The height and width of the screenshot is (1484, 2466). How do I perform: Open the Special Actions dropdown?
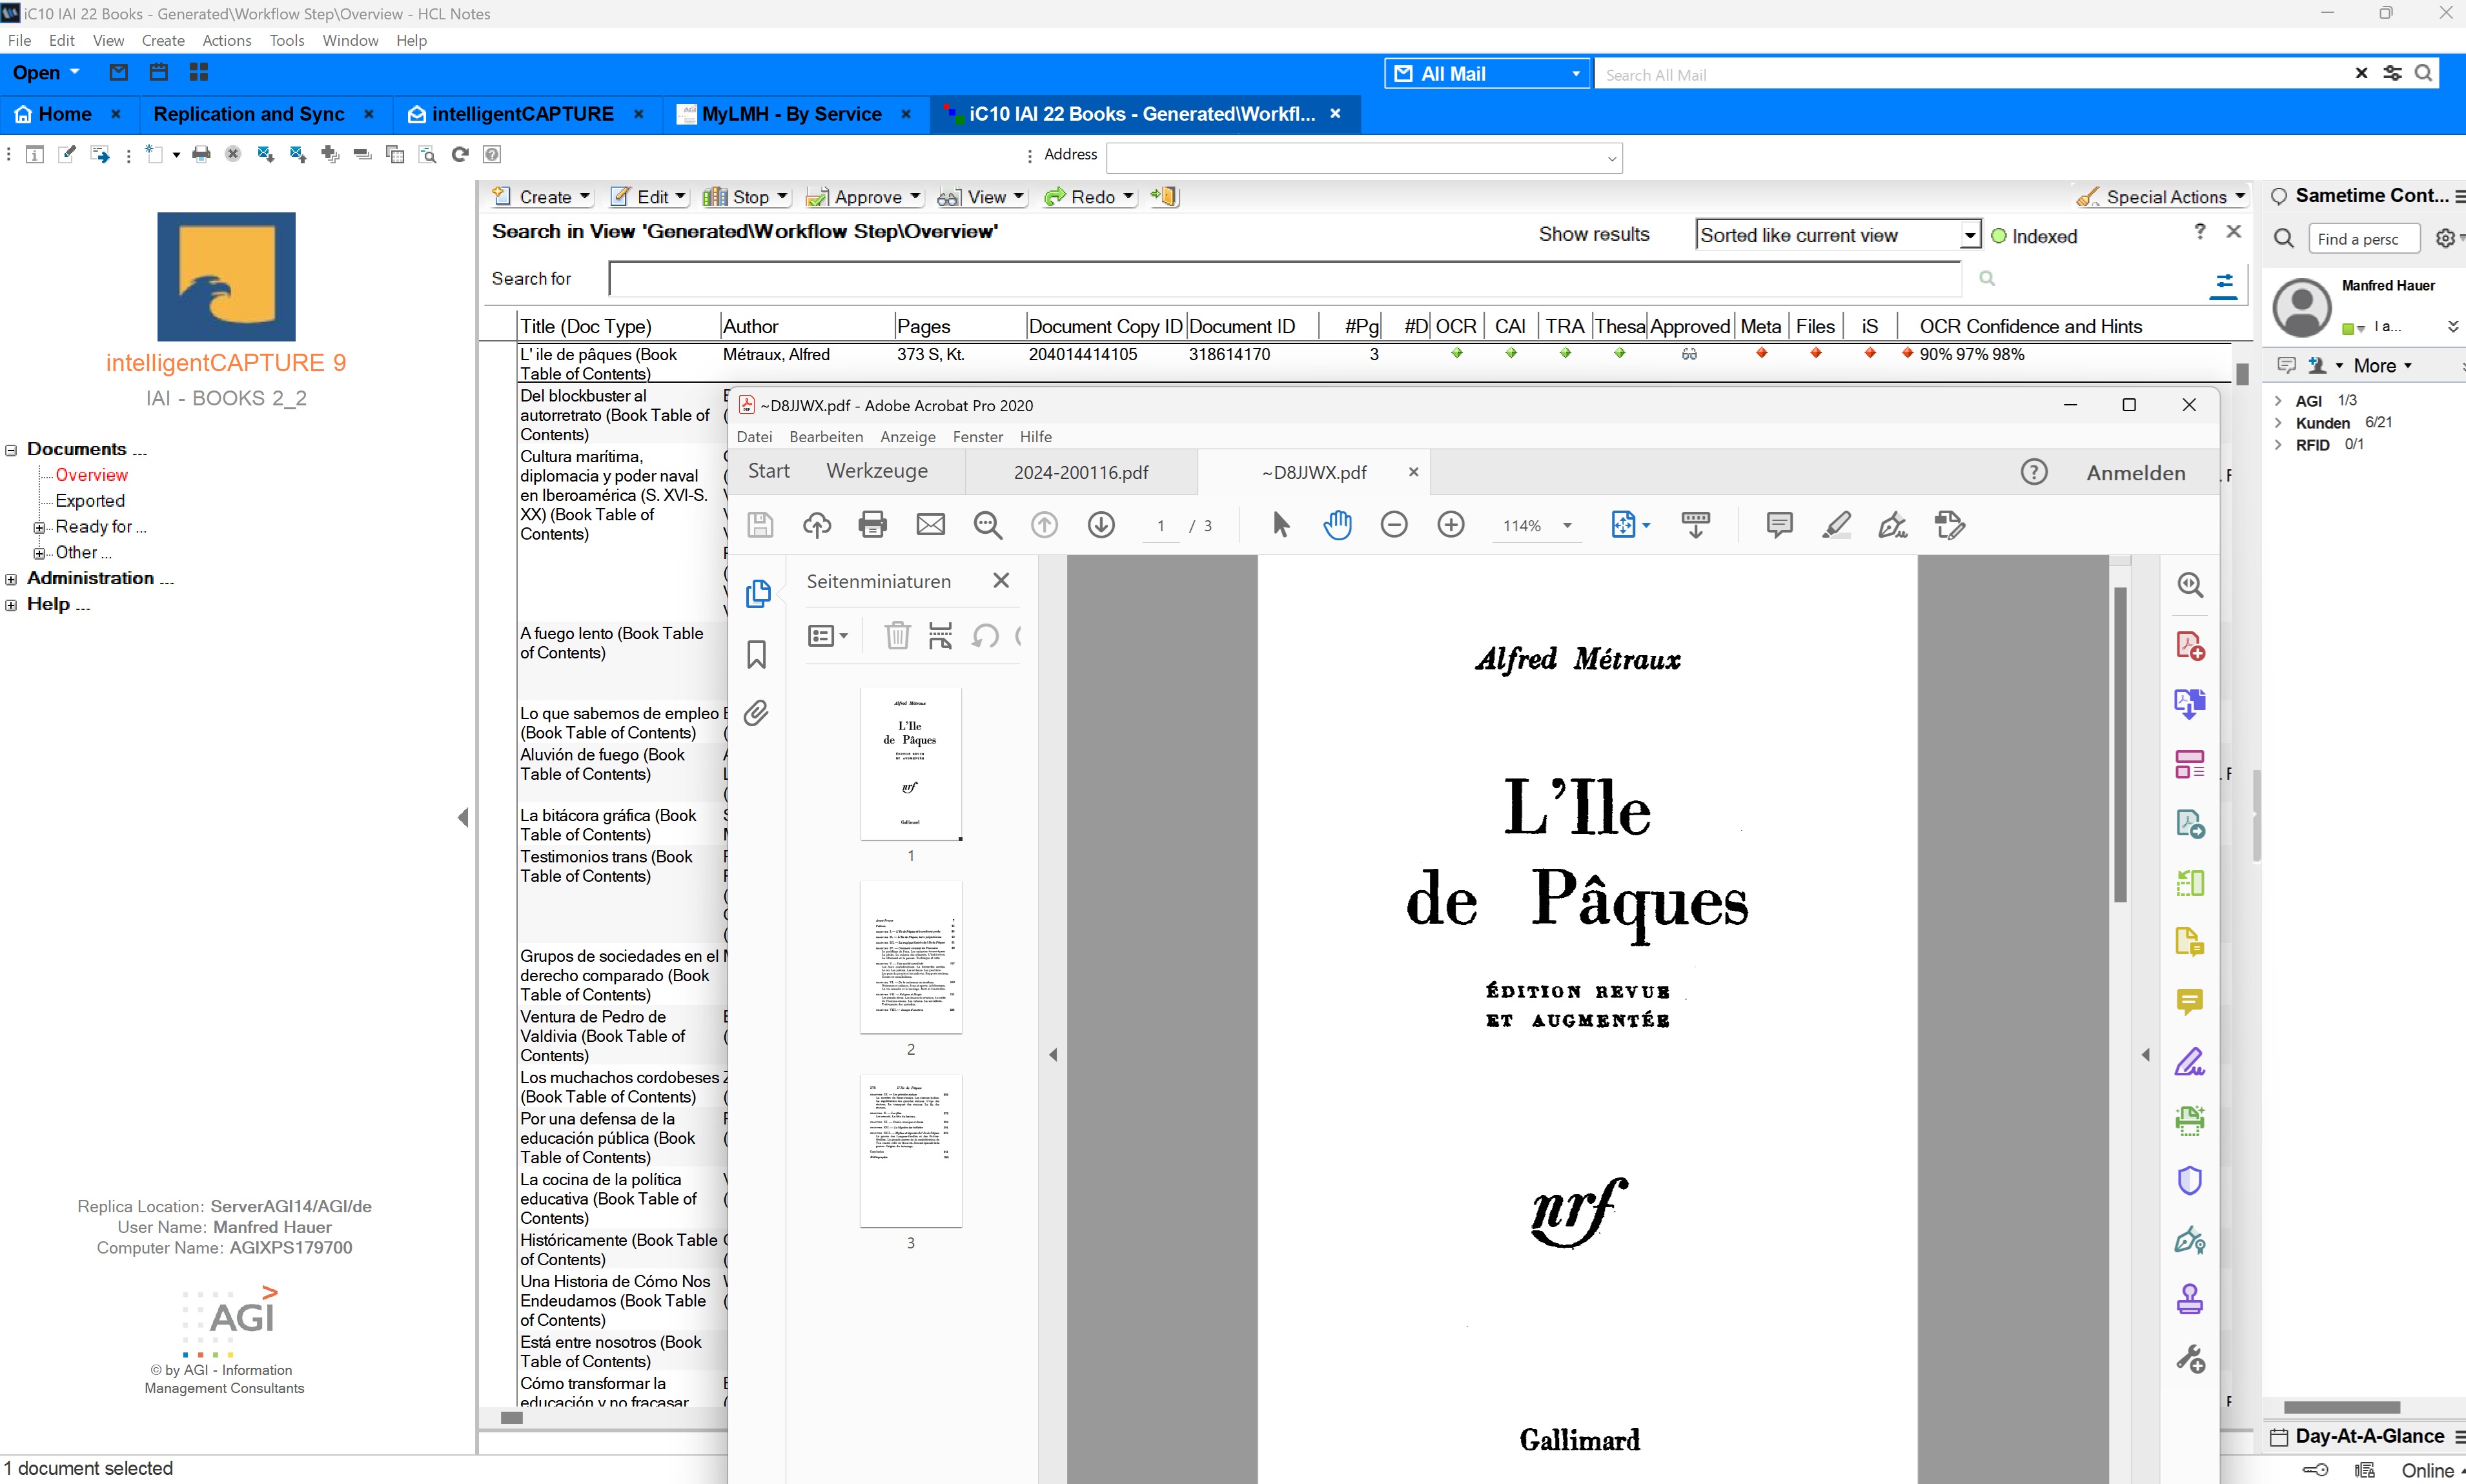[x=2162, y=197]
